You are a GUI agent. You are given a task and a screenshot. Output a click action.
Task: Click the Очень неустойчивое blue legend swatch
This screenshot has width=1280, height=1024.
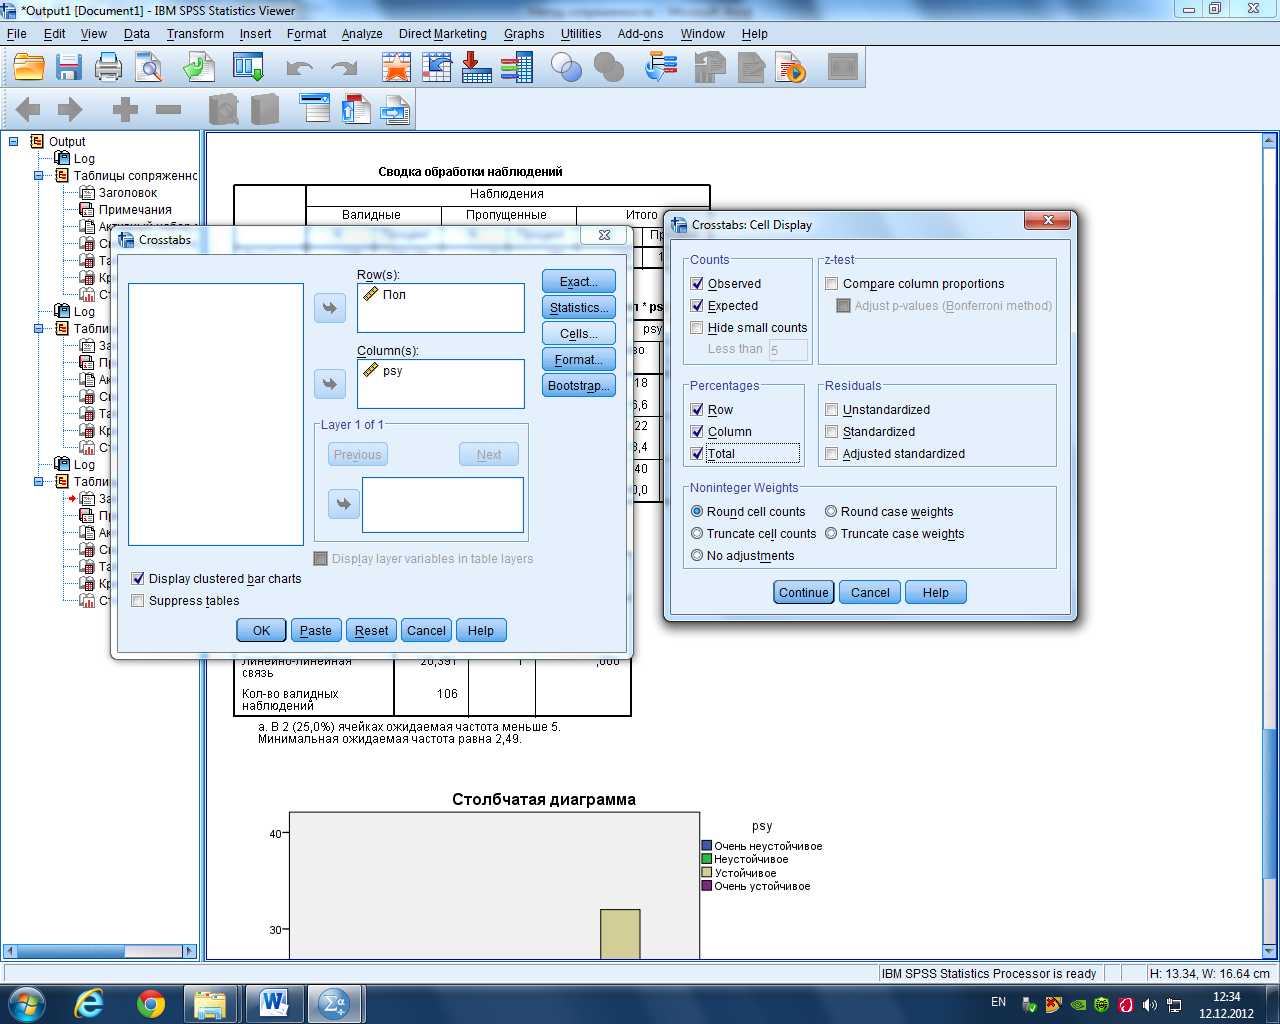pyautogui.click(x=707, y=846)
